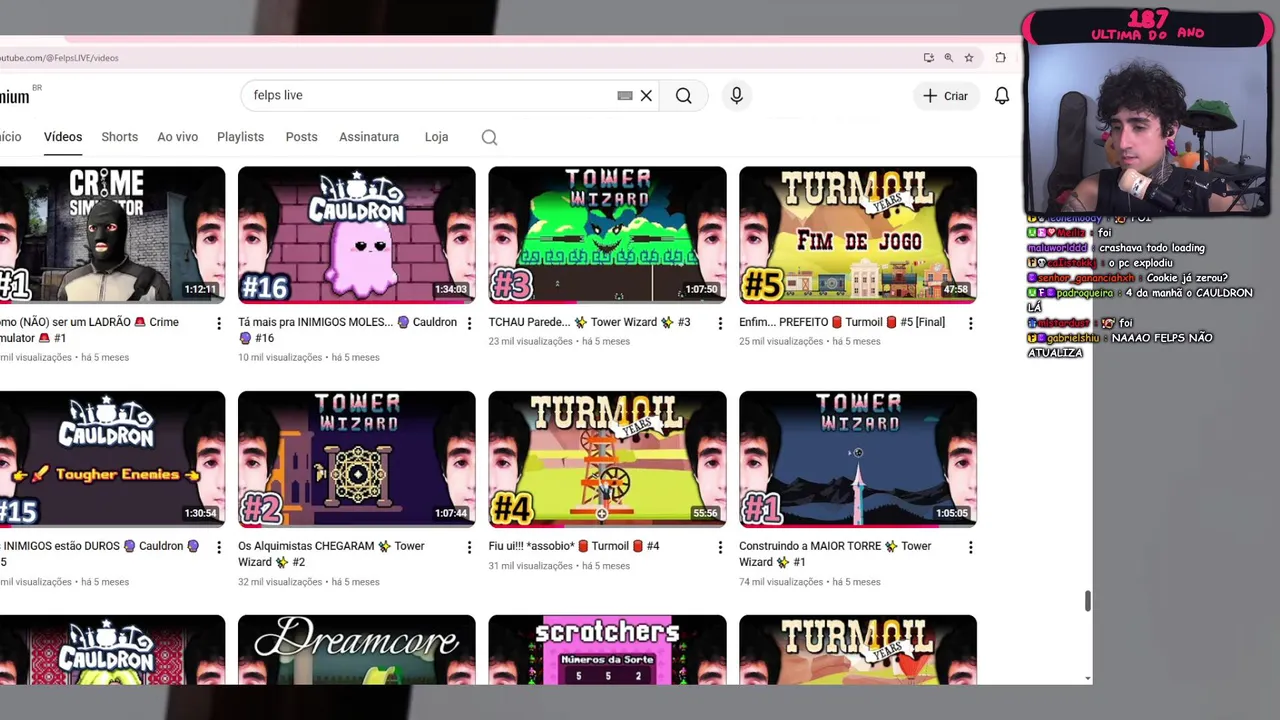1280x720 pixels.
Task: Click the Criar button
Action: pyautogui.click(x=945, y=96)
